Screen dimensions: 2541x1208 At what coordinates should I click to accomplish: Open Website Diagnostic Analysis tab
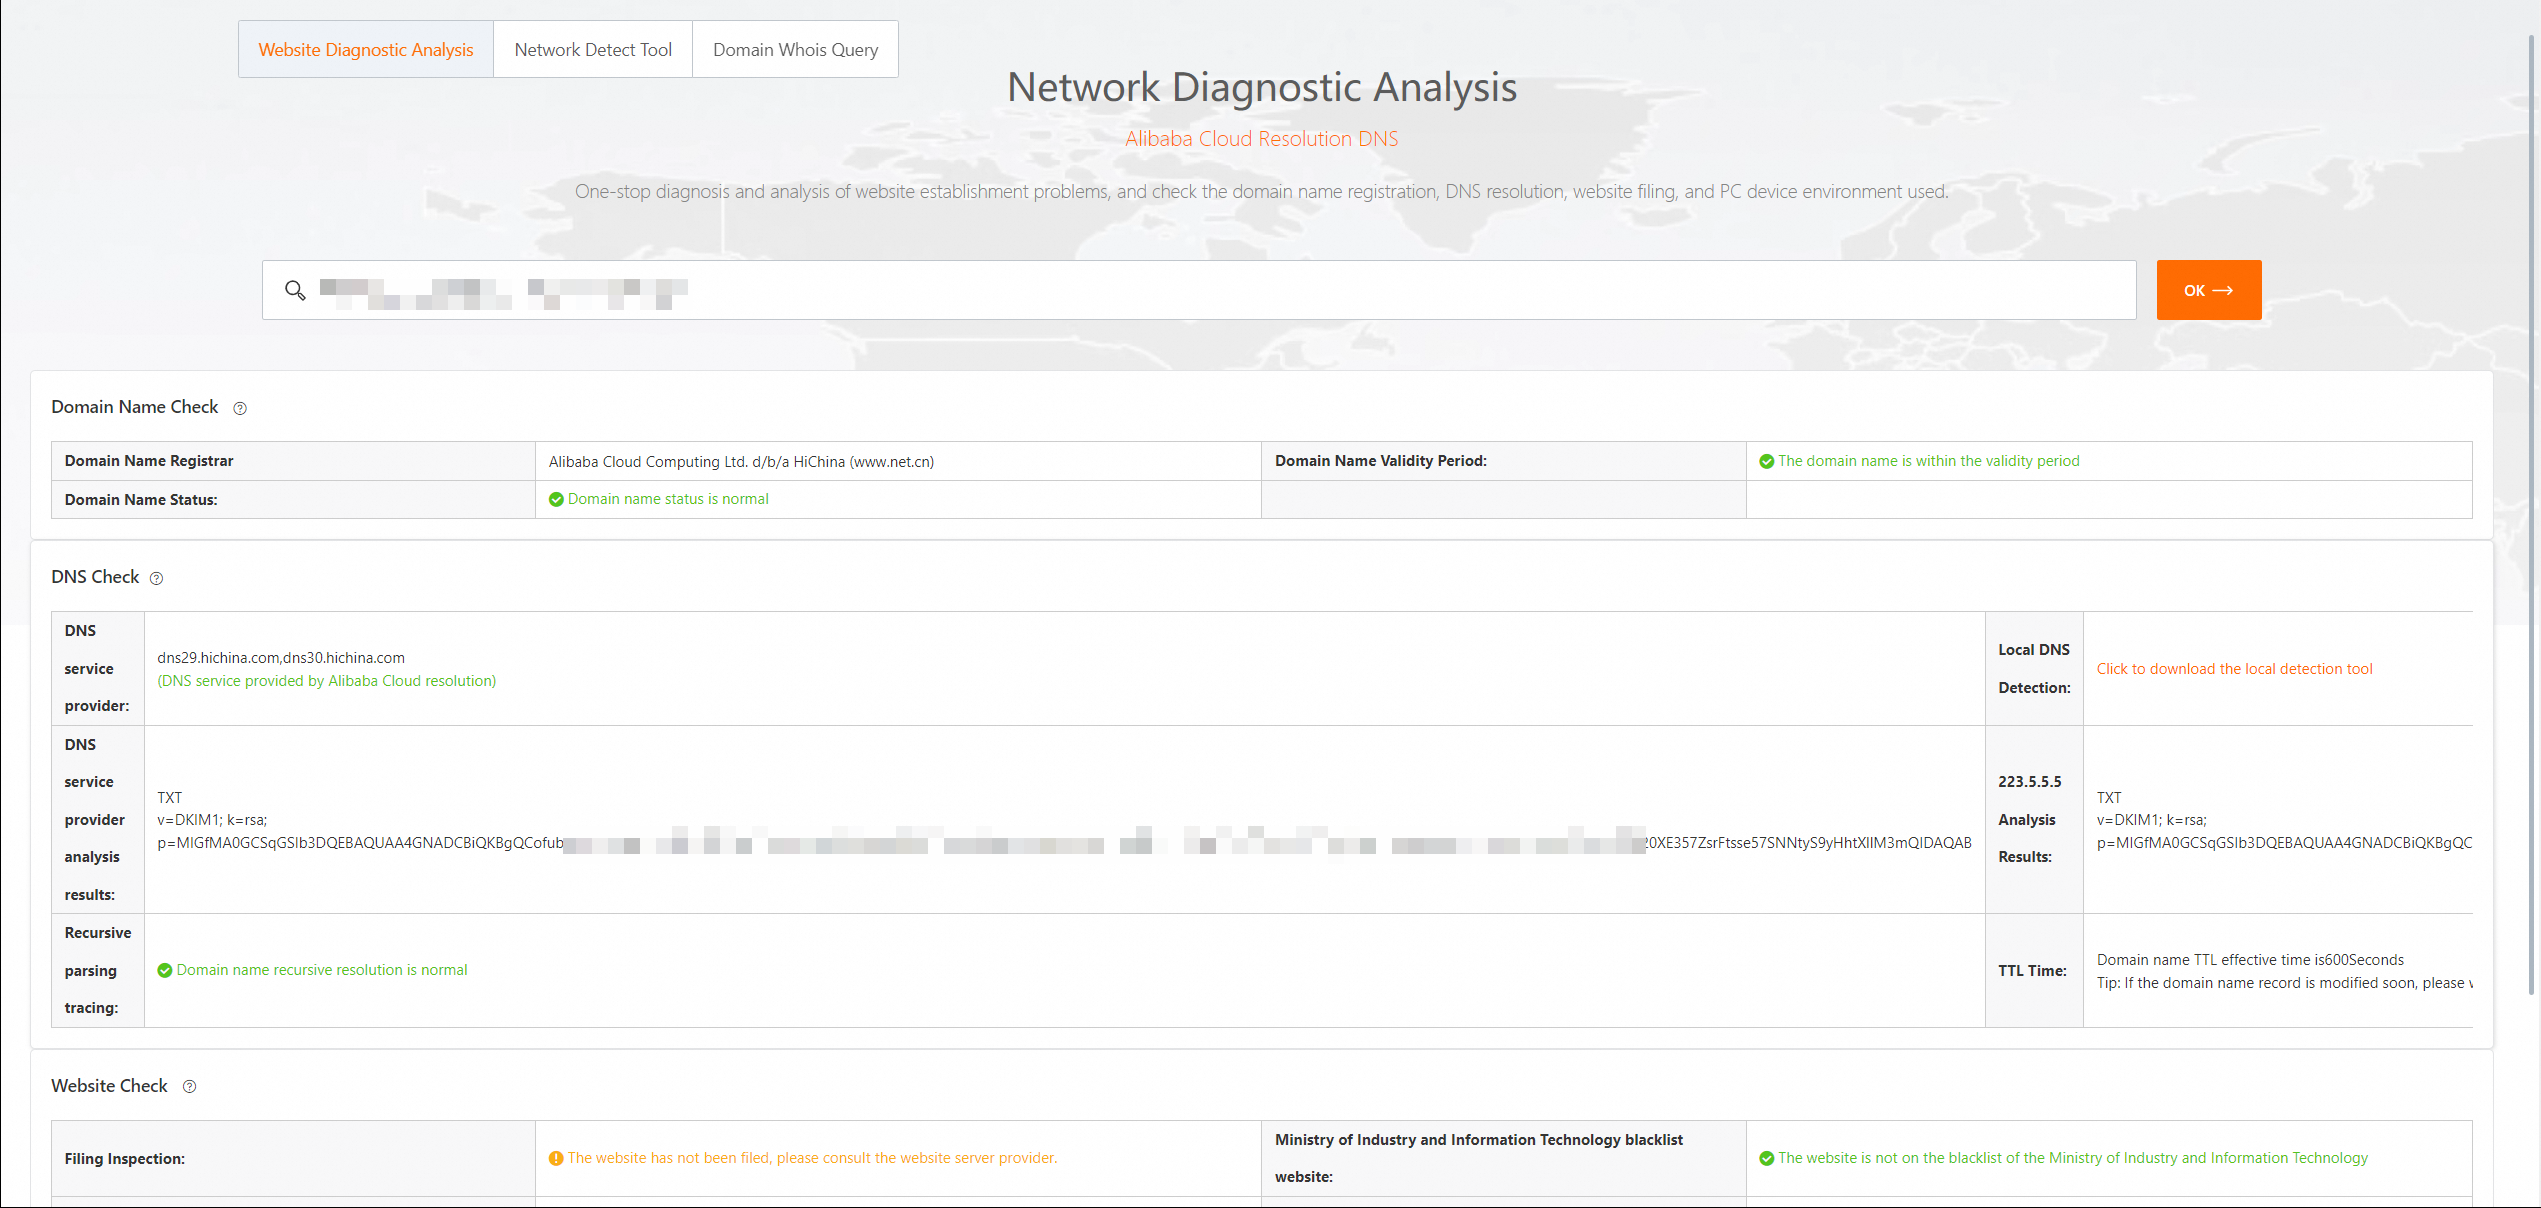tap(366, 50)
